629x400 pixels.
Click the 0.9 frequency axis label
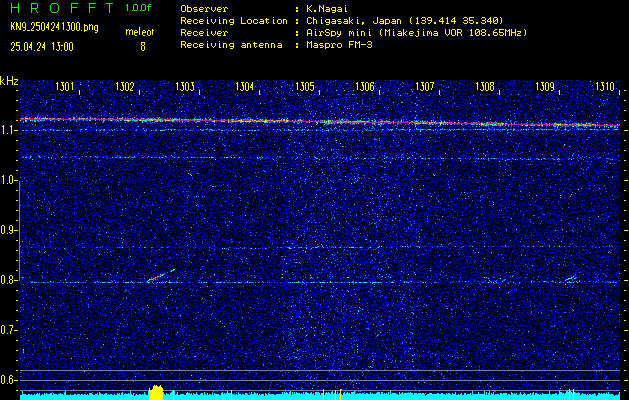coord(7,230)
